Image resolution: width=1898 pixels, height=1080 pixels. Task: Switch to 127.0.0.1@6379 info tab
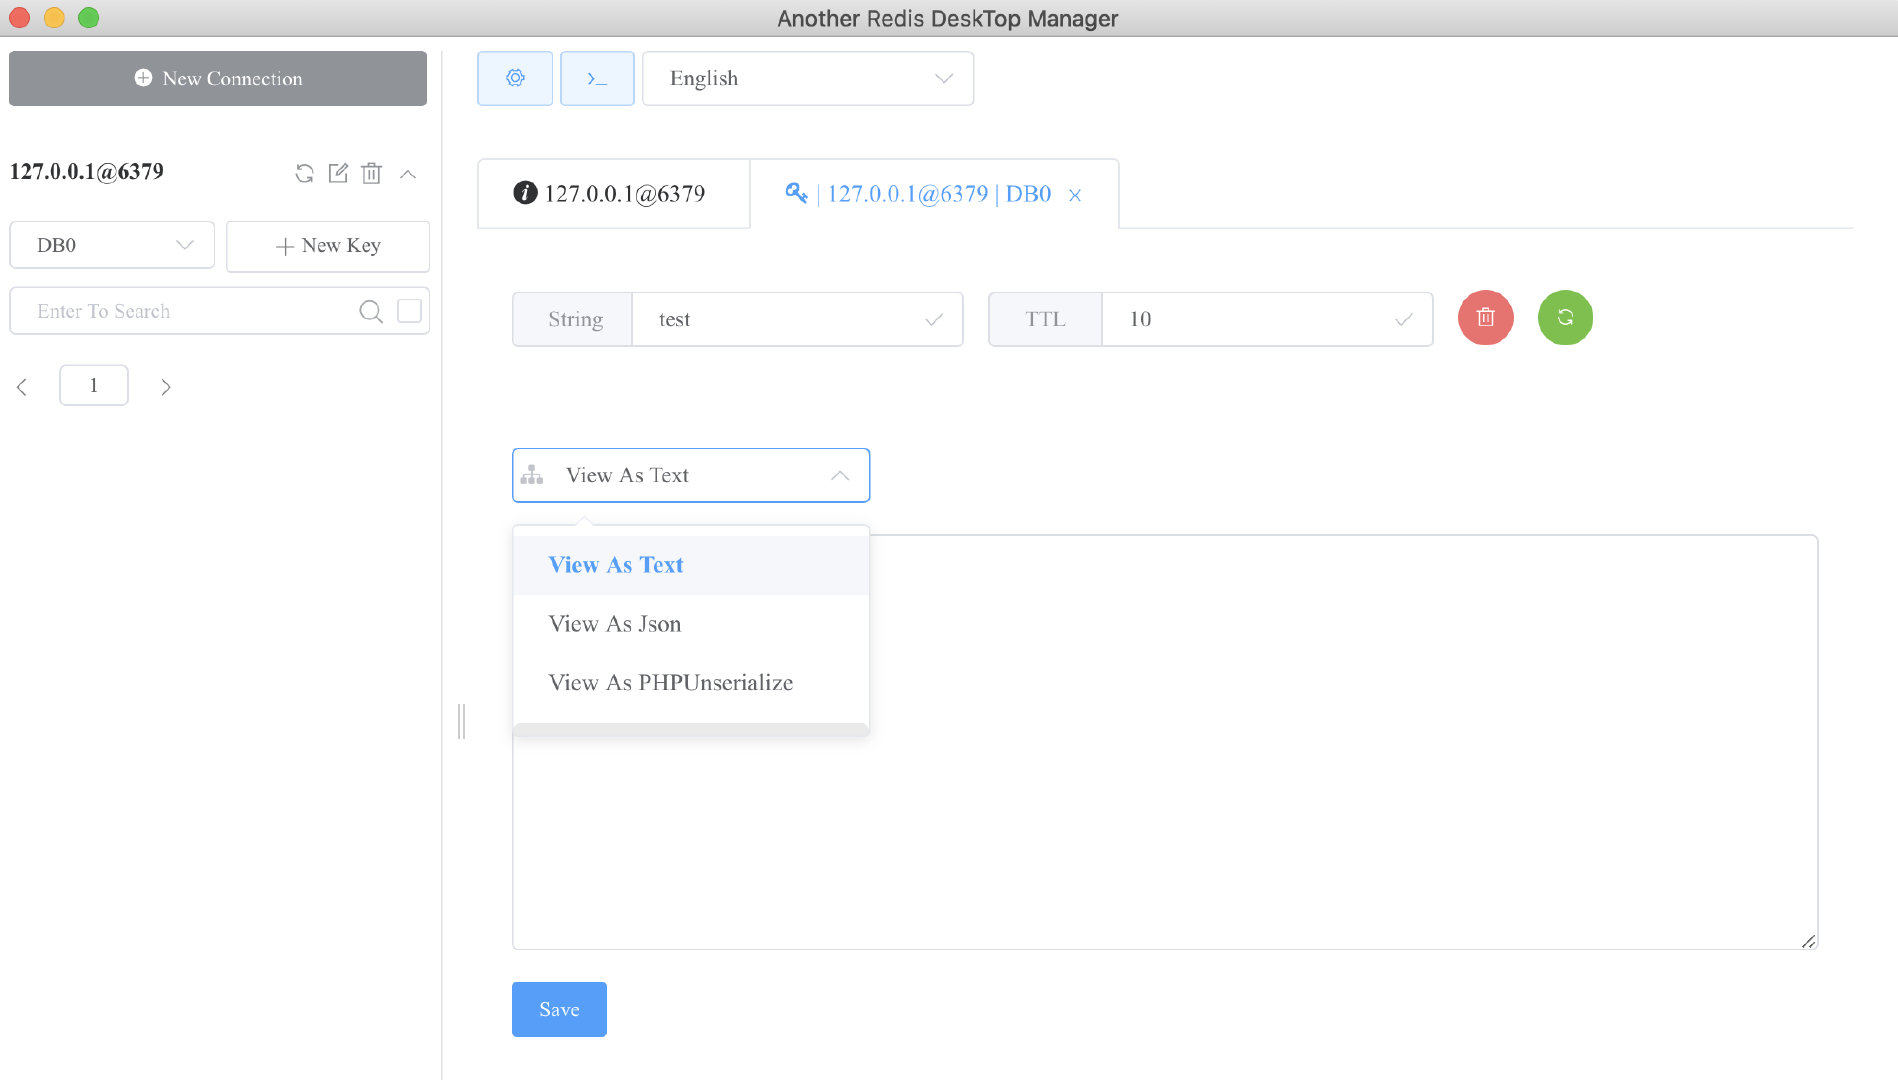[x=614, y=194]
